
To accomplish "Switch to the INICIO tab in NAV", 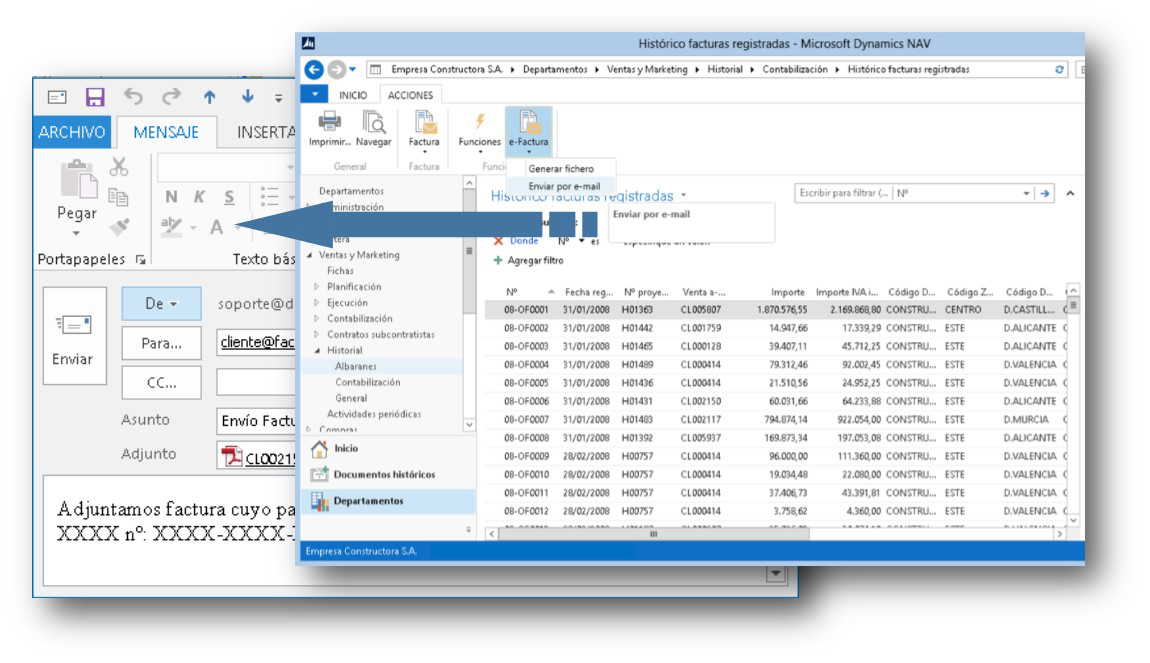I will coord(353,95).
